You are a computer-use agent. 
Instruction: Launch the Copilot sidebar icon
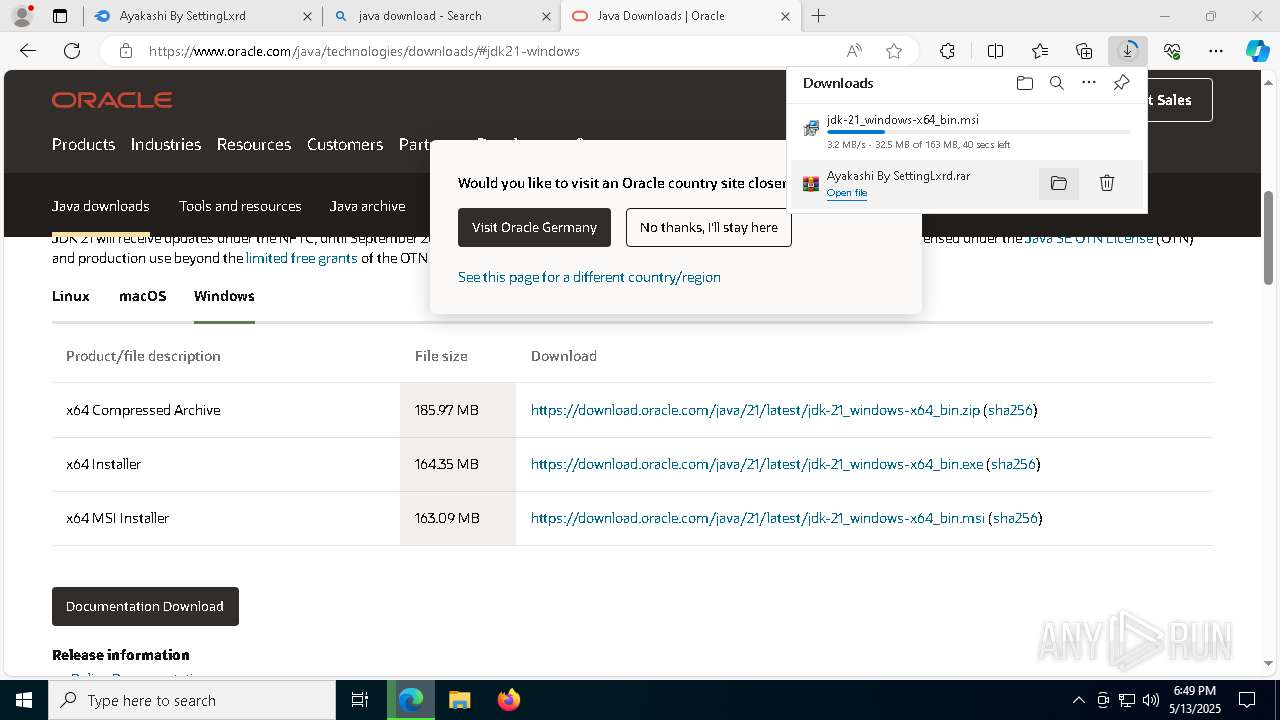tap(1257, 51)
